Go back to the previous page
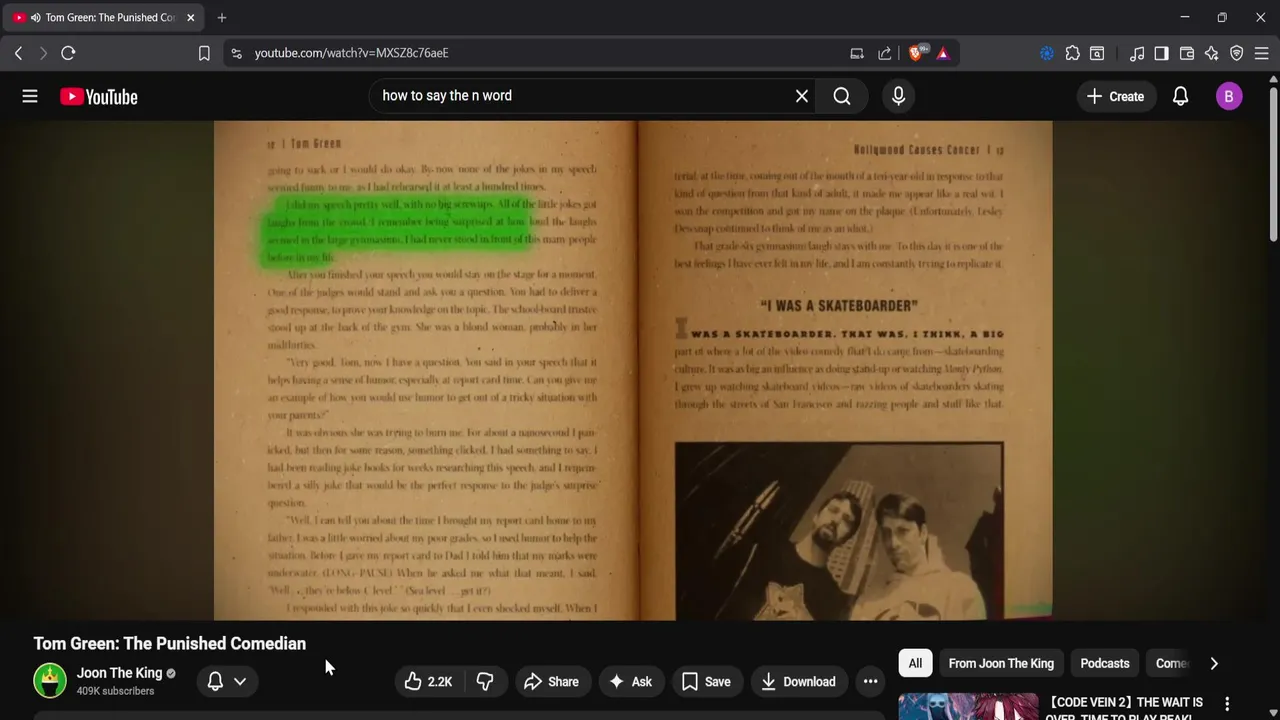 (x=18, y=53)
